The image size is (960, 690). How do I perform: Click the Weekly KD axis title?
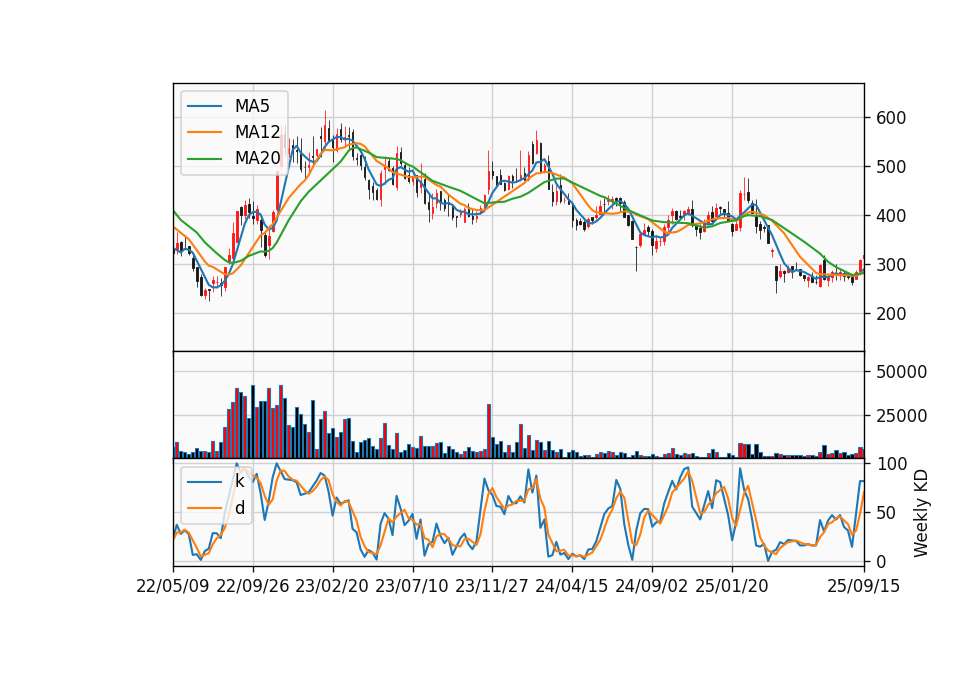(921, 513)
